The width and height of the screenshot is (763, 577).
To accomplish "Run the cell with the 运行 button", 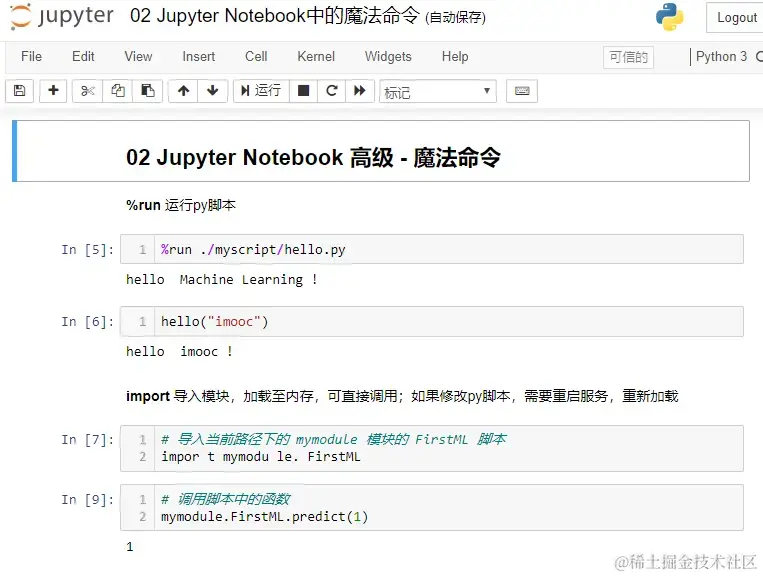I will pyautogui.click(x=261, y=91).
